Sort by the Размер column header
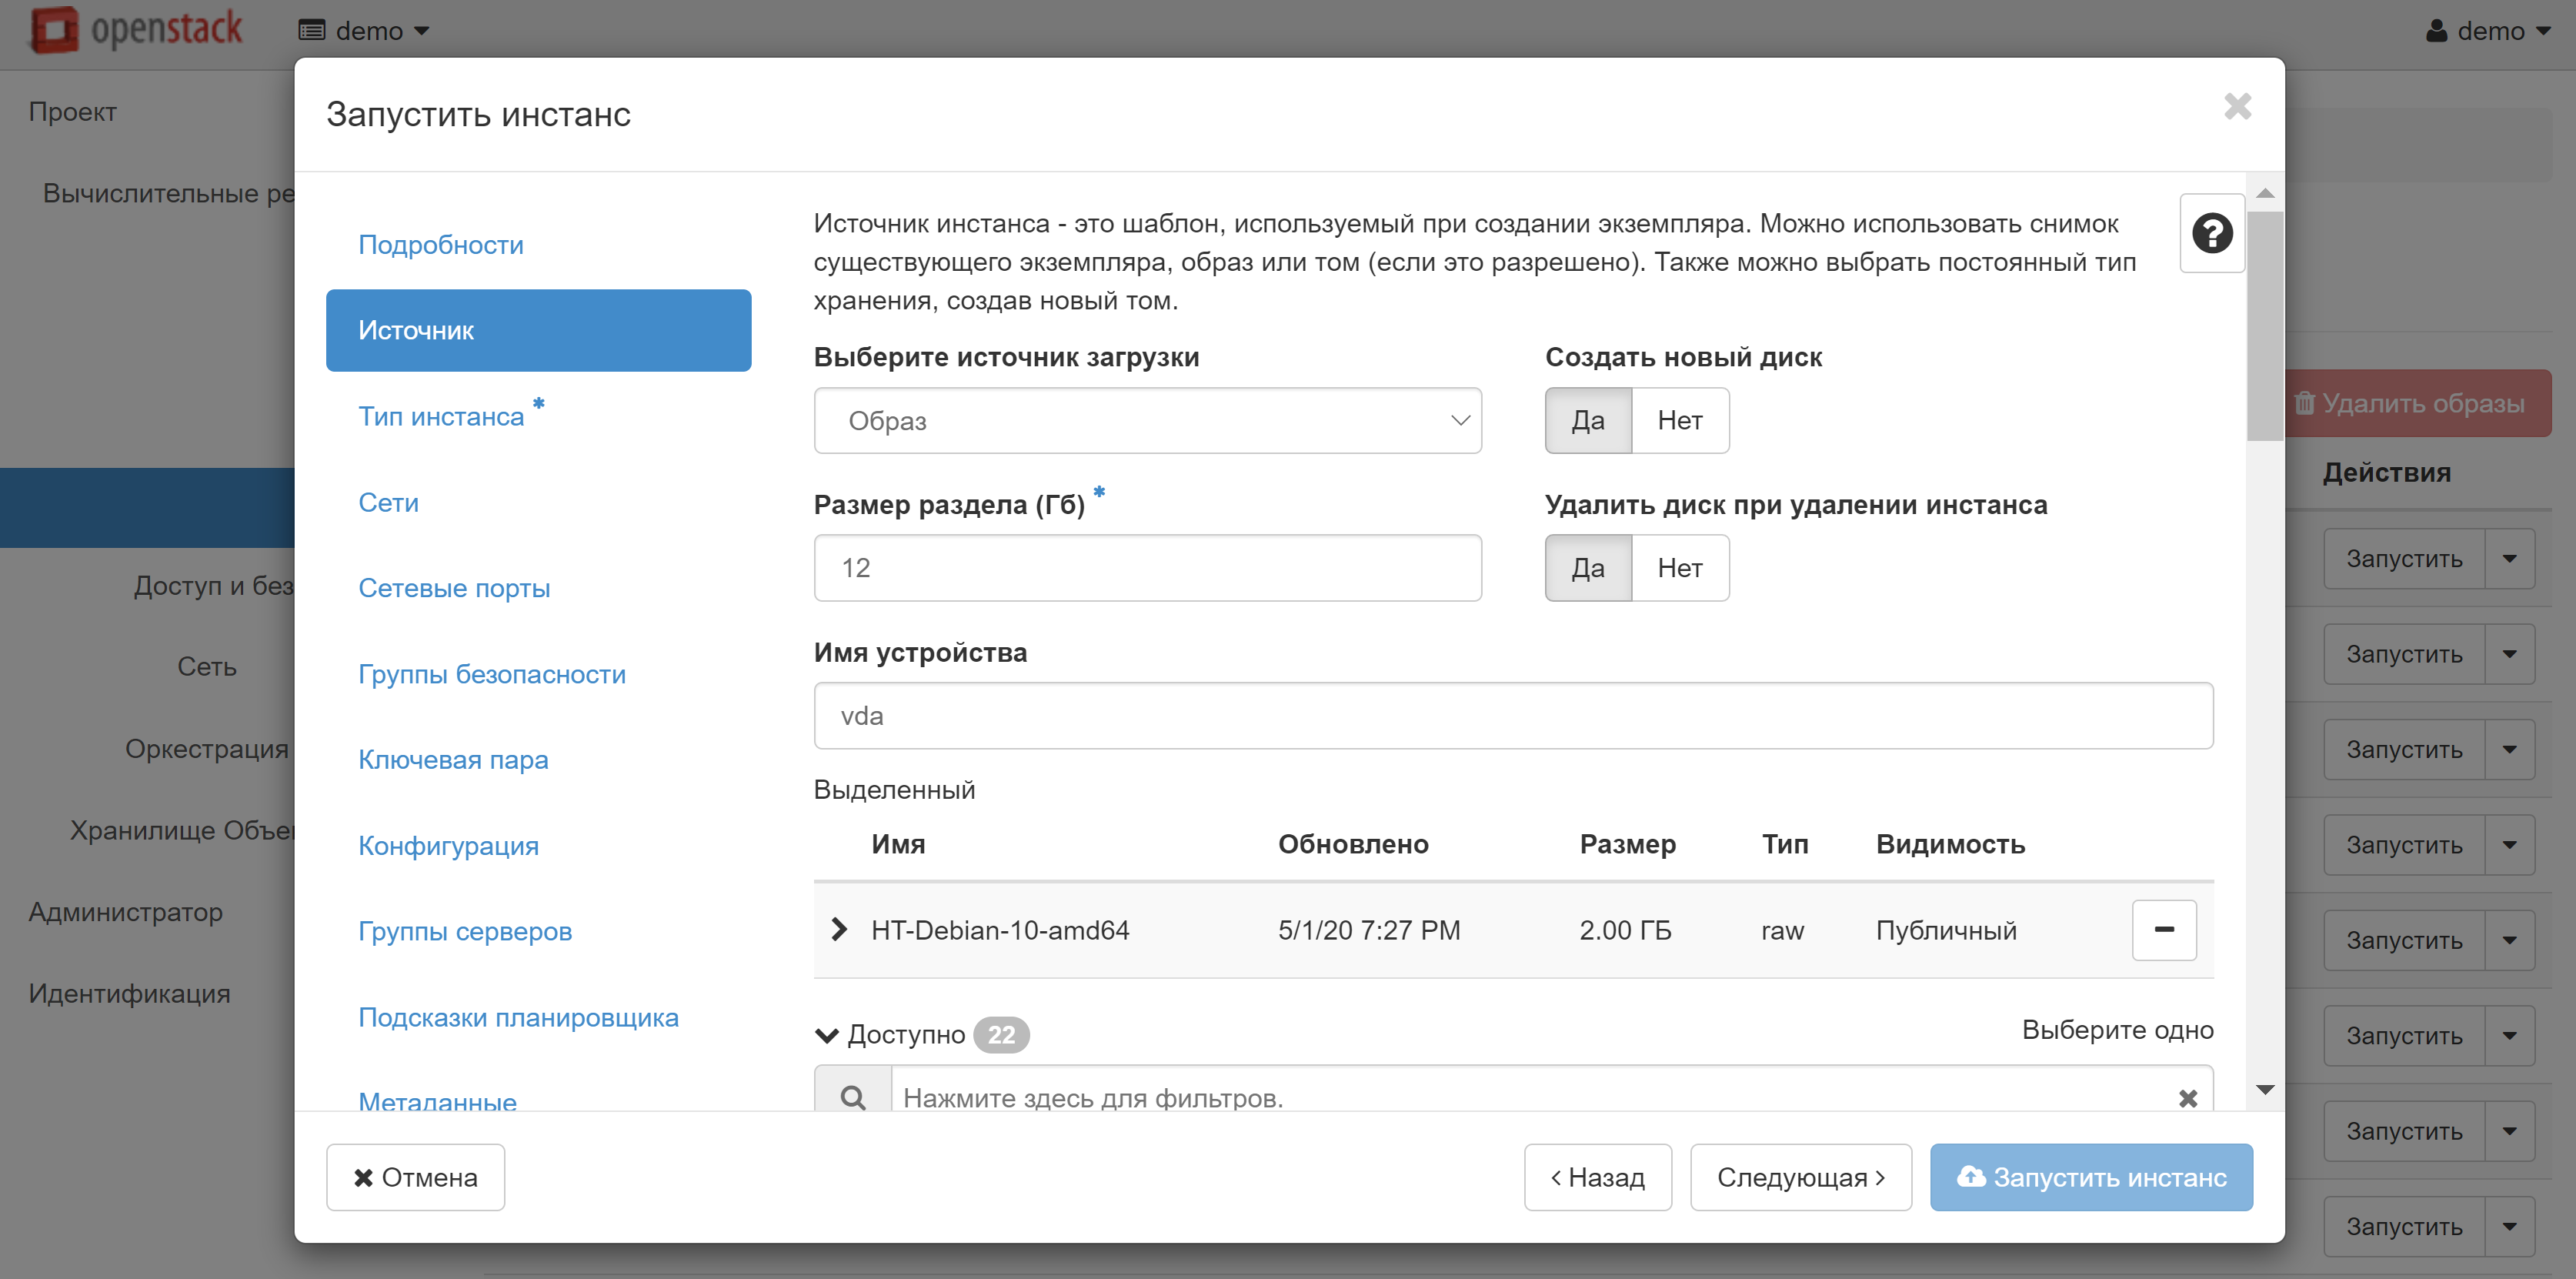The height and width of the screenshot is (1279, 2576). click(1627, 844)
